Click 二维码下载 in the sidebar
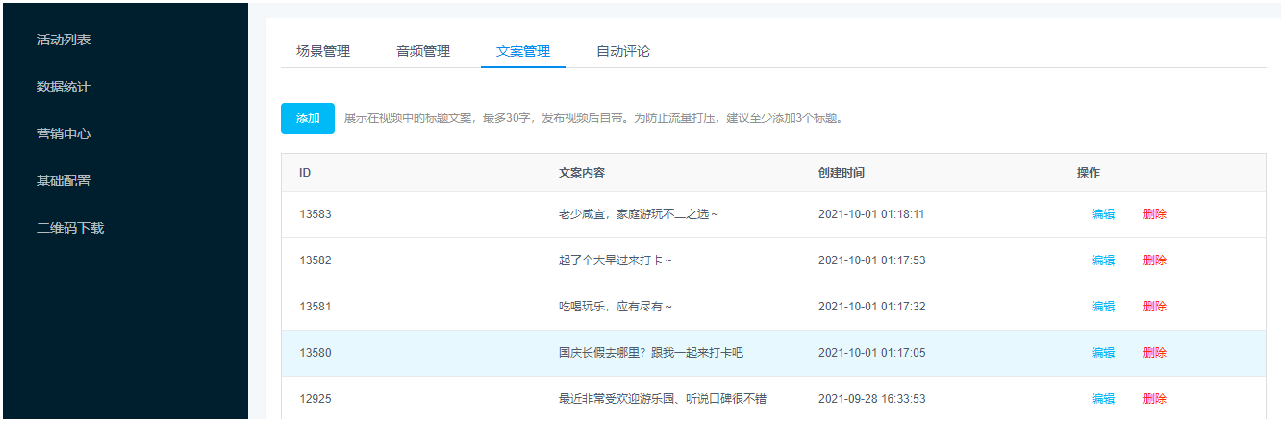Screen dimensions: 1285x423 click(x=71, y=228)
